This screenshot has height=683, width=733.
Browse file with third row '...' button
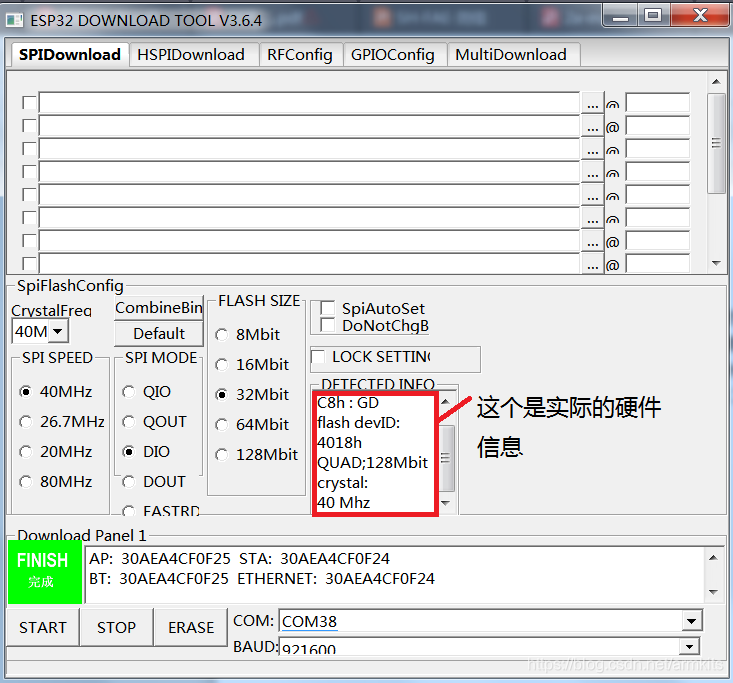(592, 150)
